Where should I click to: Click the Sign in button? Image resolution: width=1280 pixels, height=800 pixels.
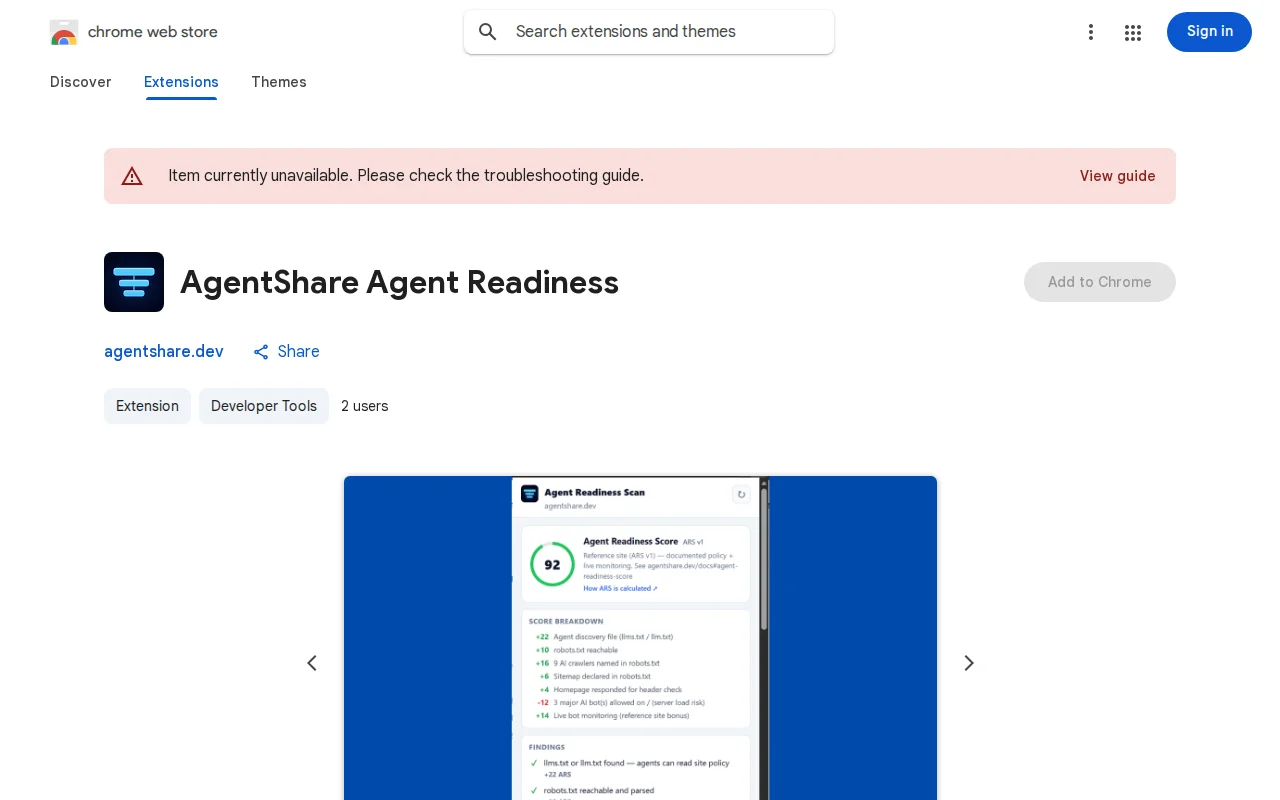point(1209,32)
